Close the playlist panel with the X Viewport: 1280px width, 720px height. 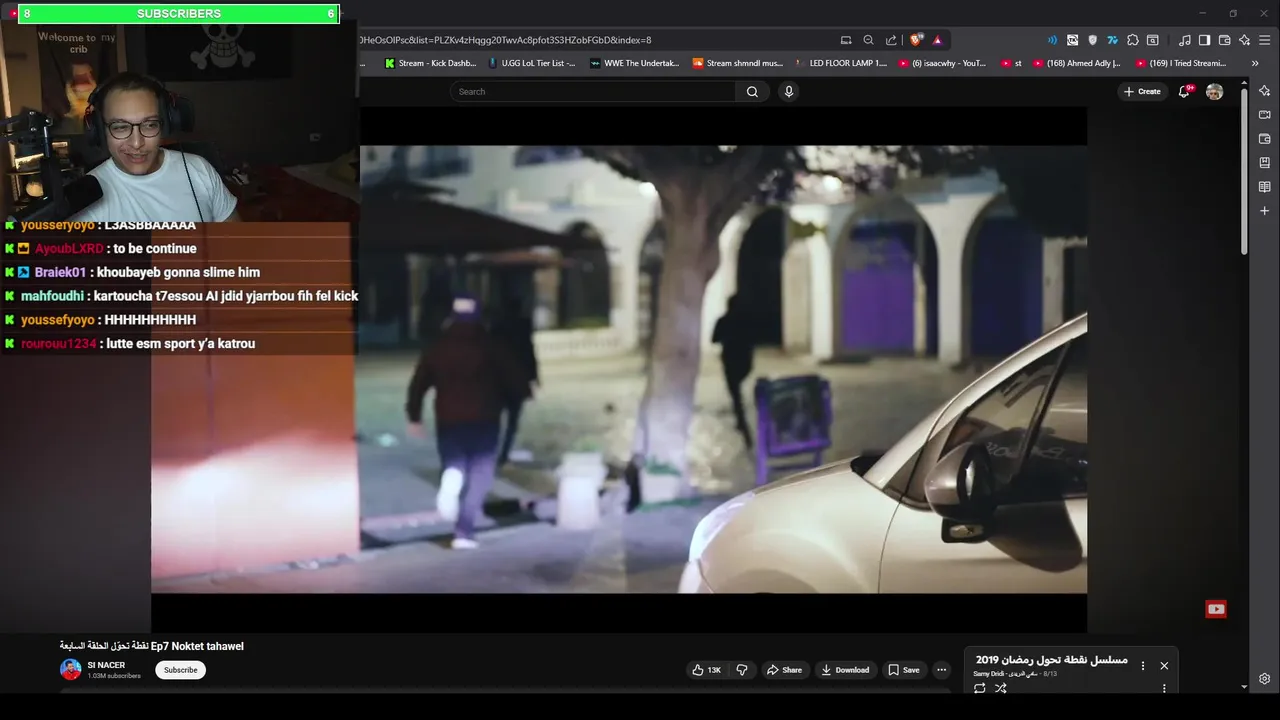1164,666
